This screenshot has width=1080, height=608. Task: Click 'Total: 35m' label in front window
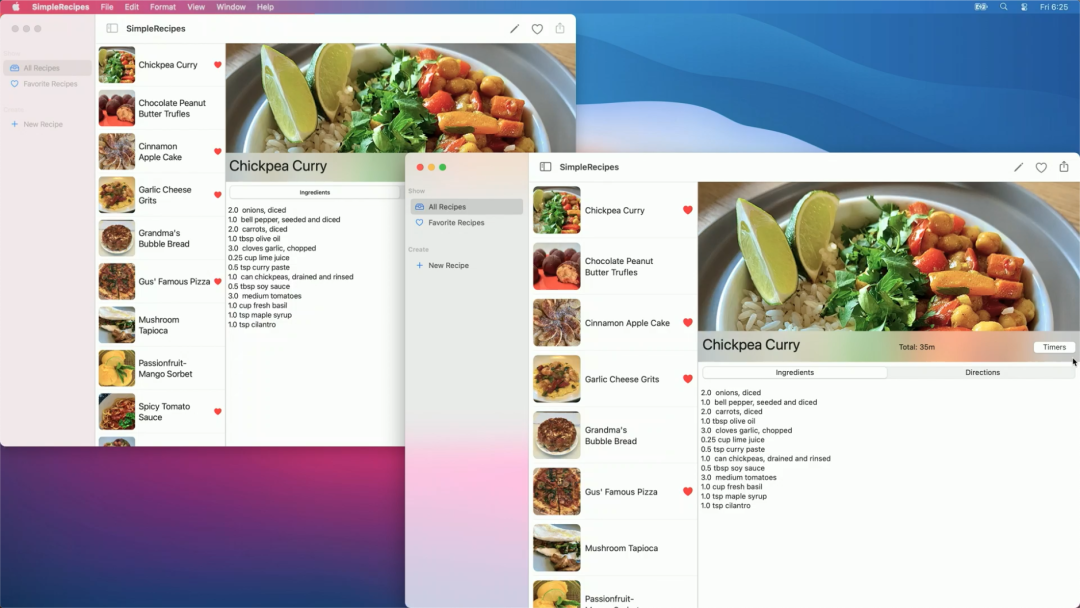917,347
